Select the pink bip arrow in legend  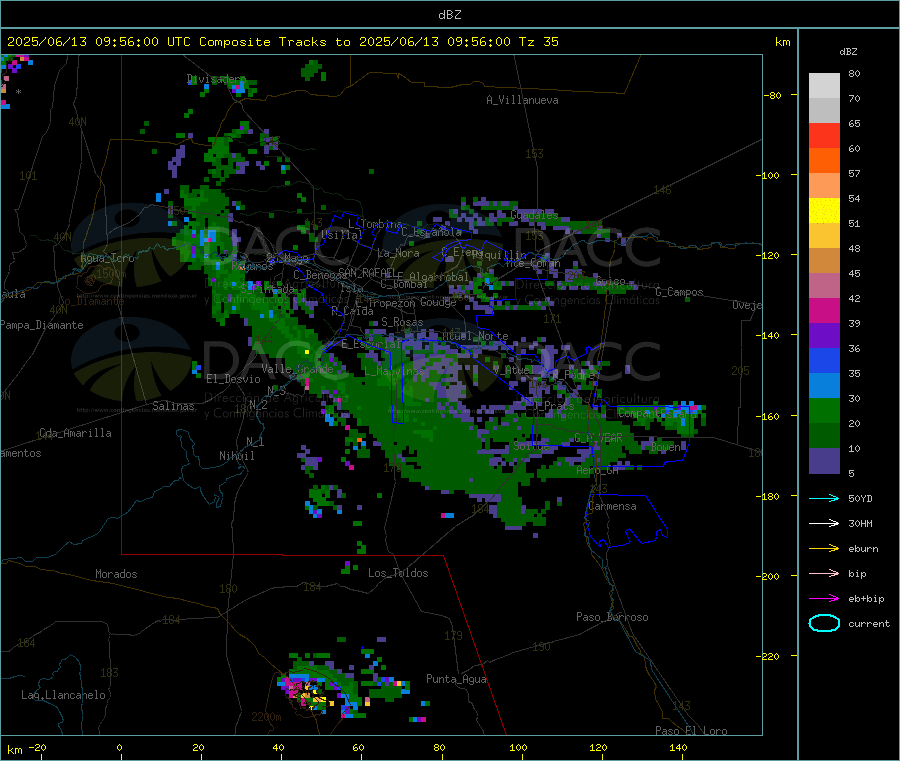(x=824, y=573)
